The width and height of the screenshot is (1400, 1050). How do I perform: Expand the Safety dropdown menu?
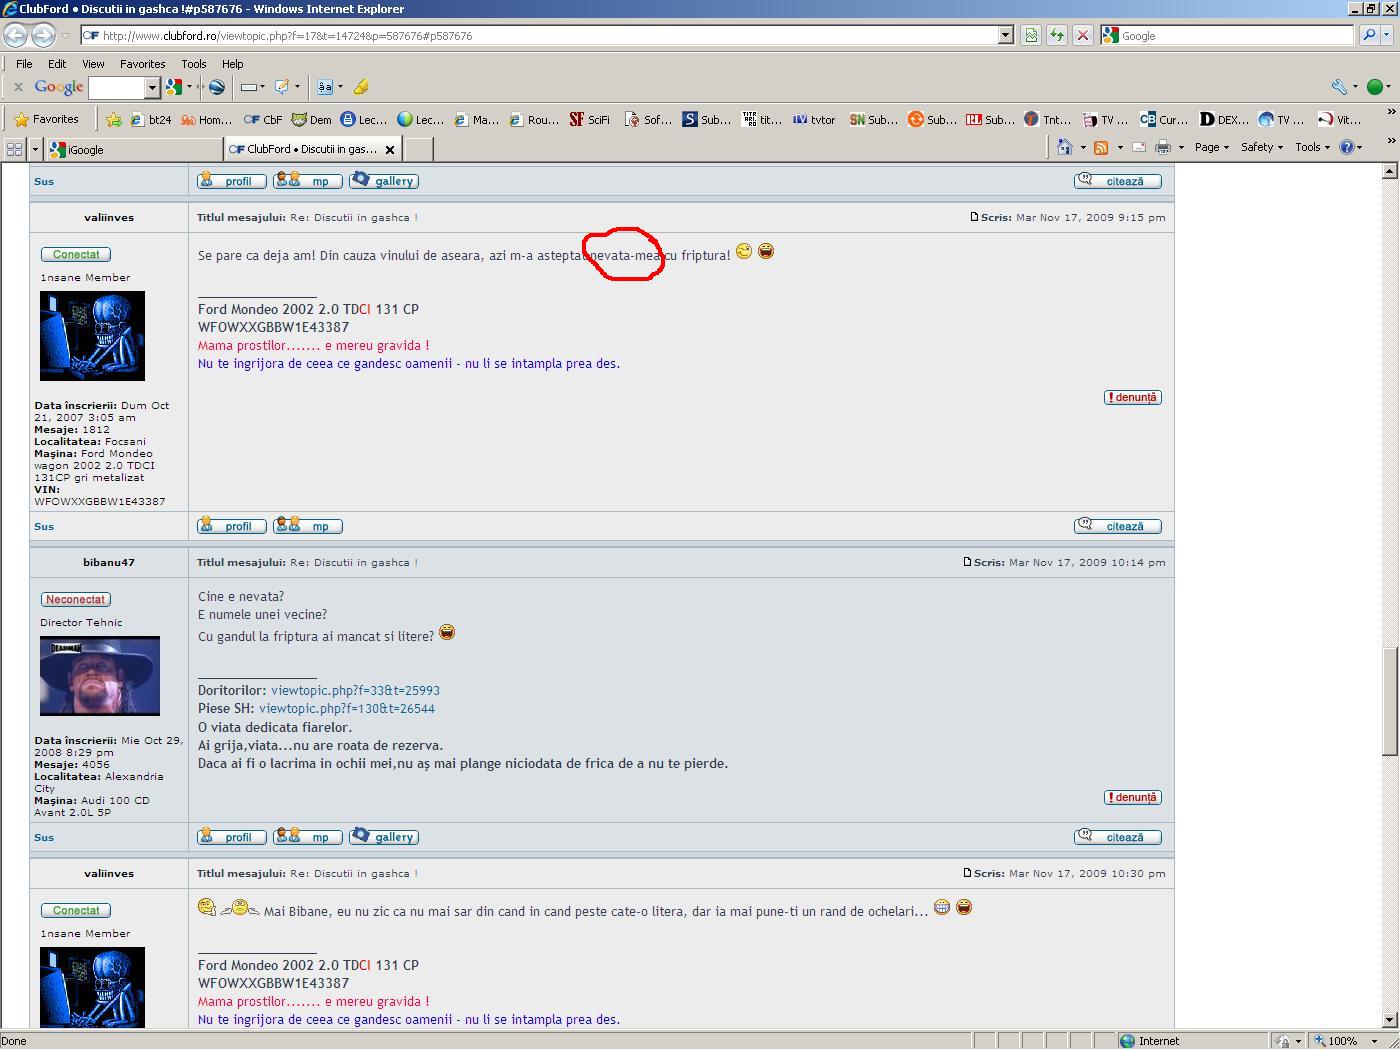click(x=1261, y=147)
